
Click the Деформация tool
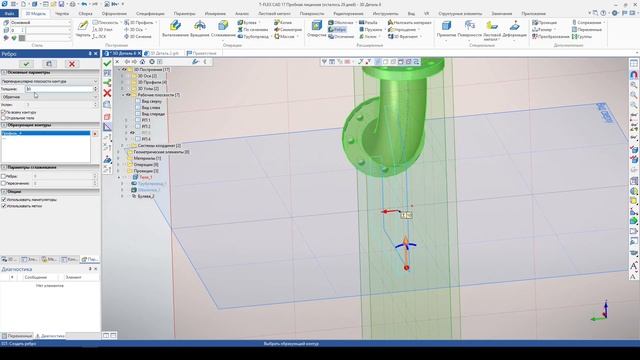tap(514, 30)
